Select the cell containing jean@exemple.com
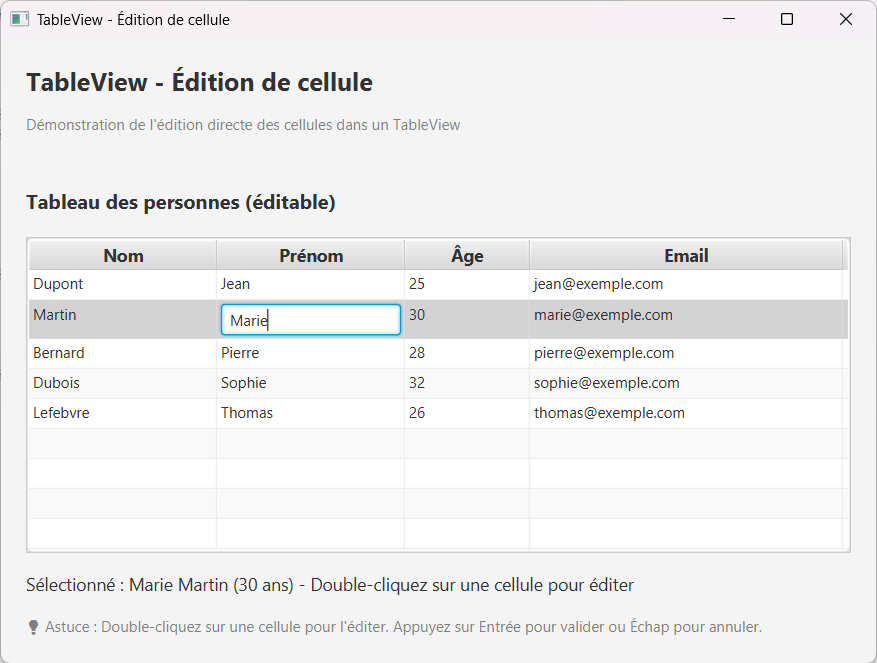 click(598, 284)
